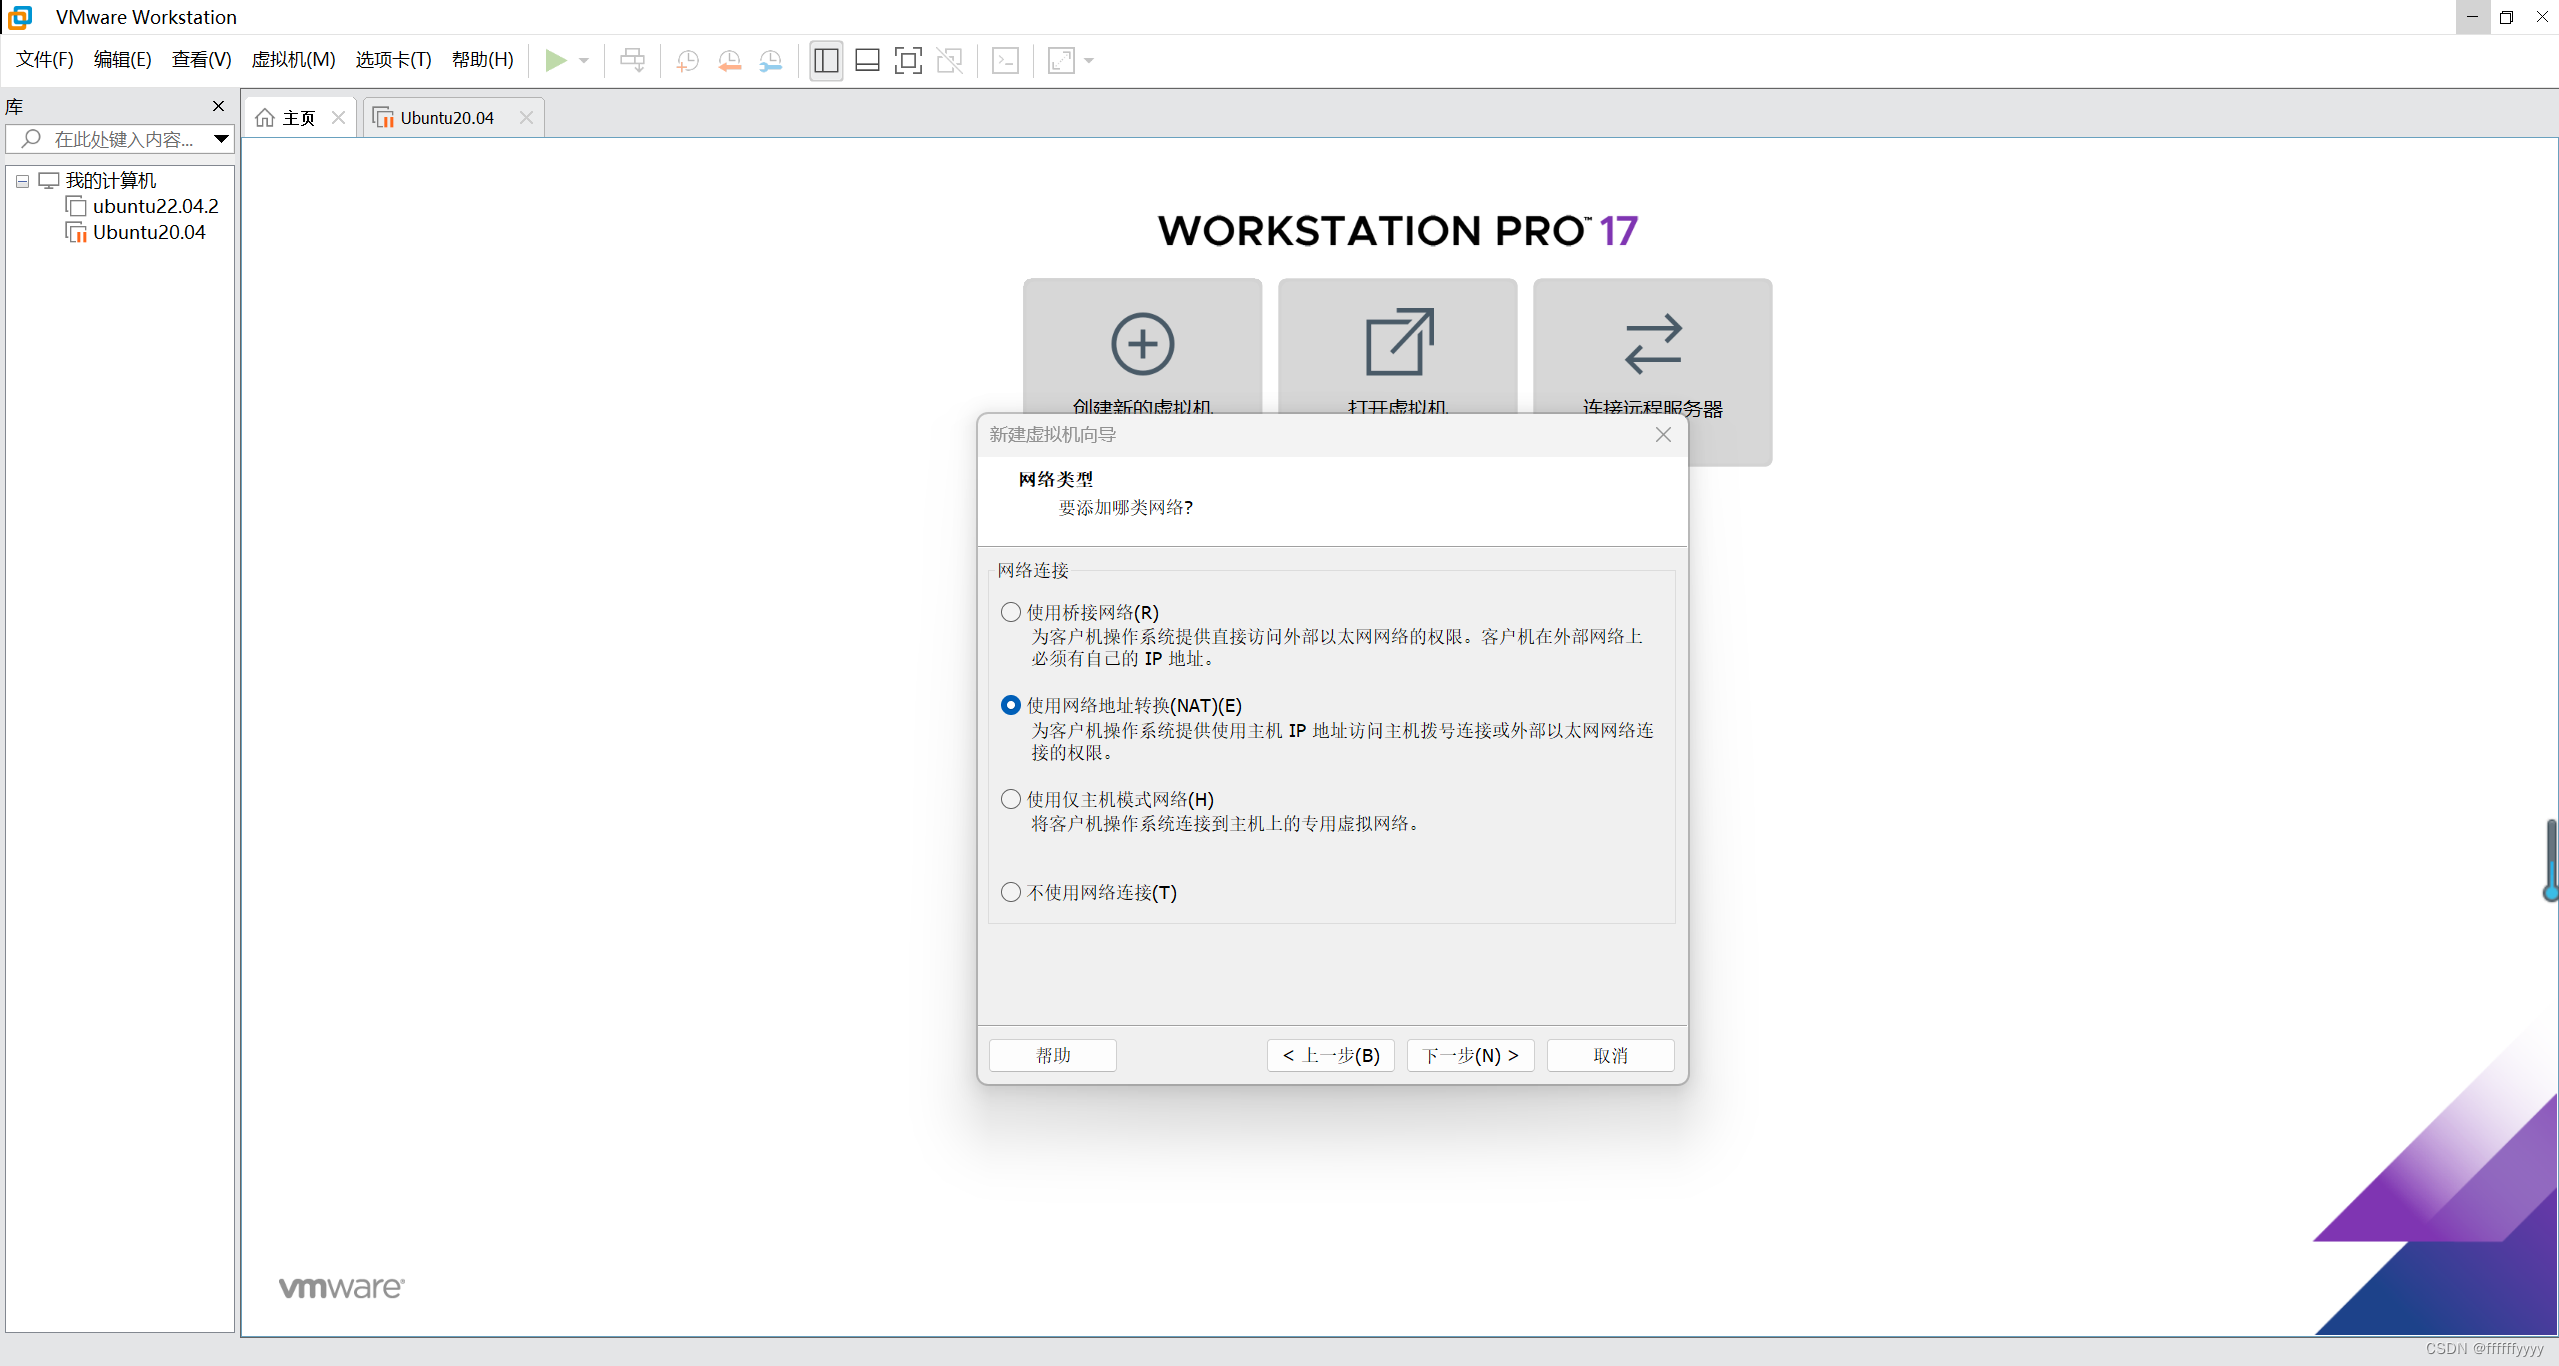Select ubuntu22.04.2 in the library tree
The image size is (2559, 1366).
click(x=155, y=206)
